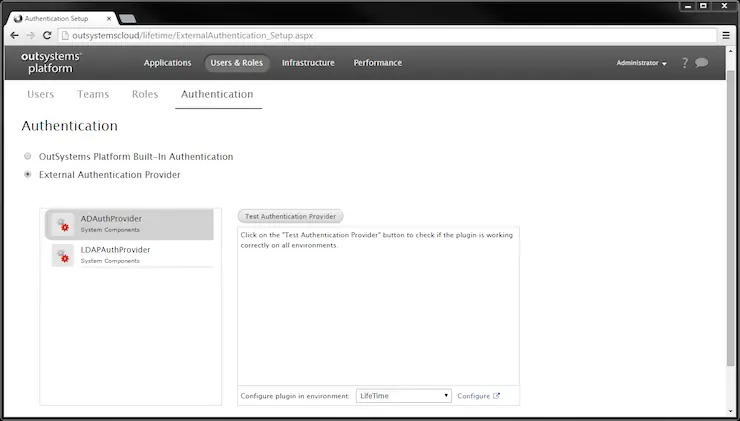
Task: Click the 'Configure plugin in environment:' label
Action: [x=295, y=396]
